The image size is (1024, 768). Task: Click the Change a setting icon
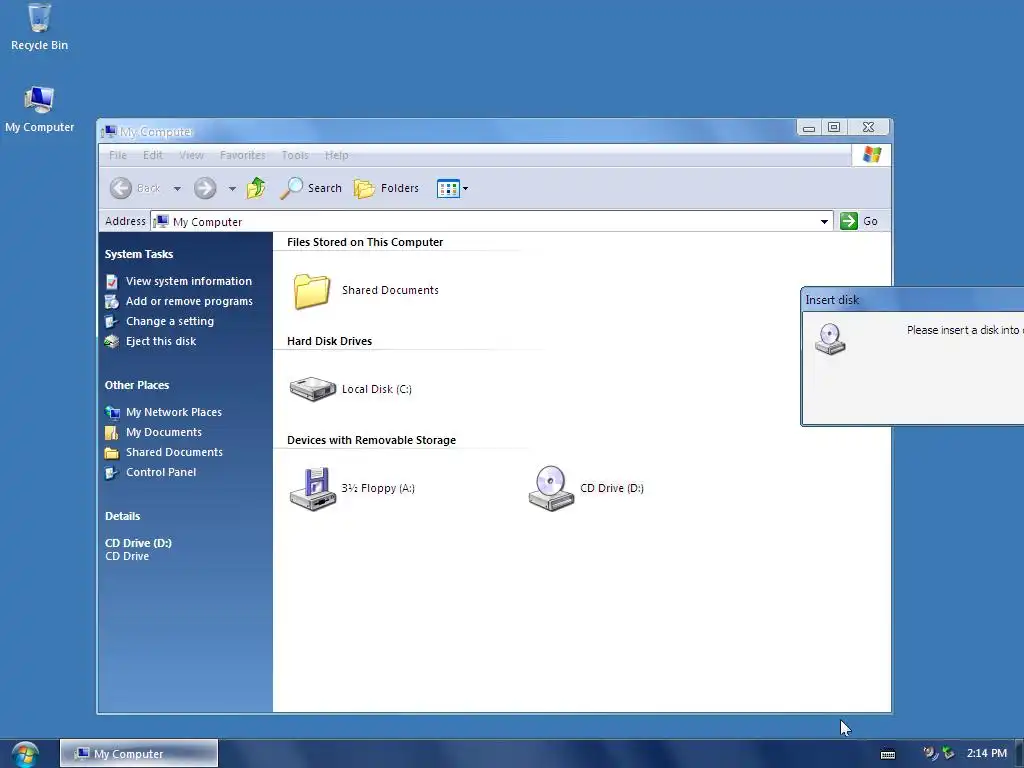[x=112, y=321]
